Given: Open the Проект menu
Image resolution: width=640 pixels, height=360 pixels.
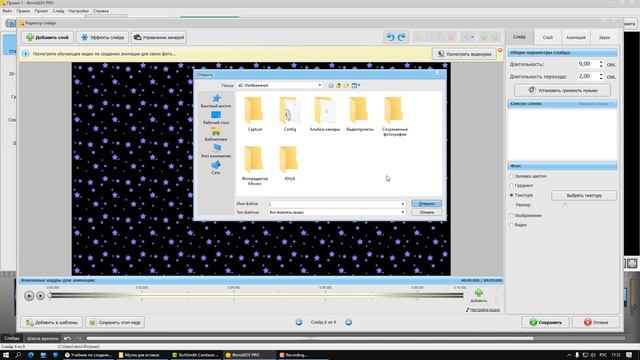Looking at the screenshot, I should point(41,11).
